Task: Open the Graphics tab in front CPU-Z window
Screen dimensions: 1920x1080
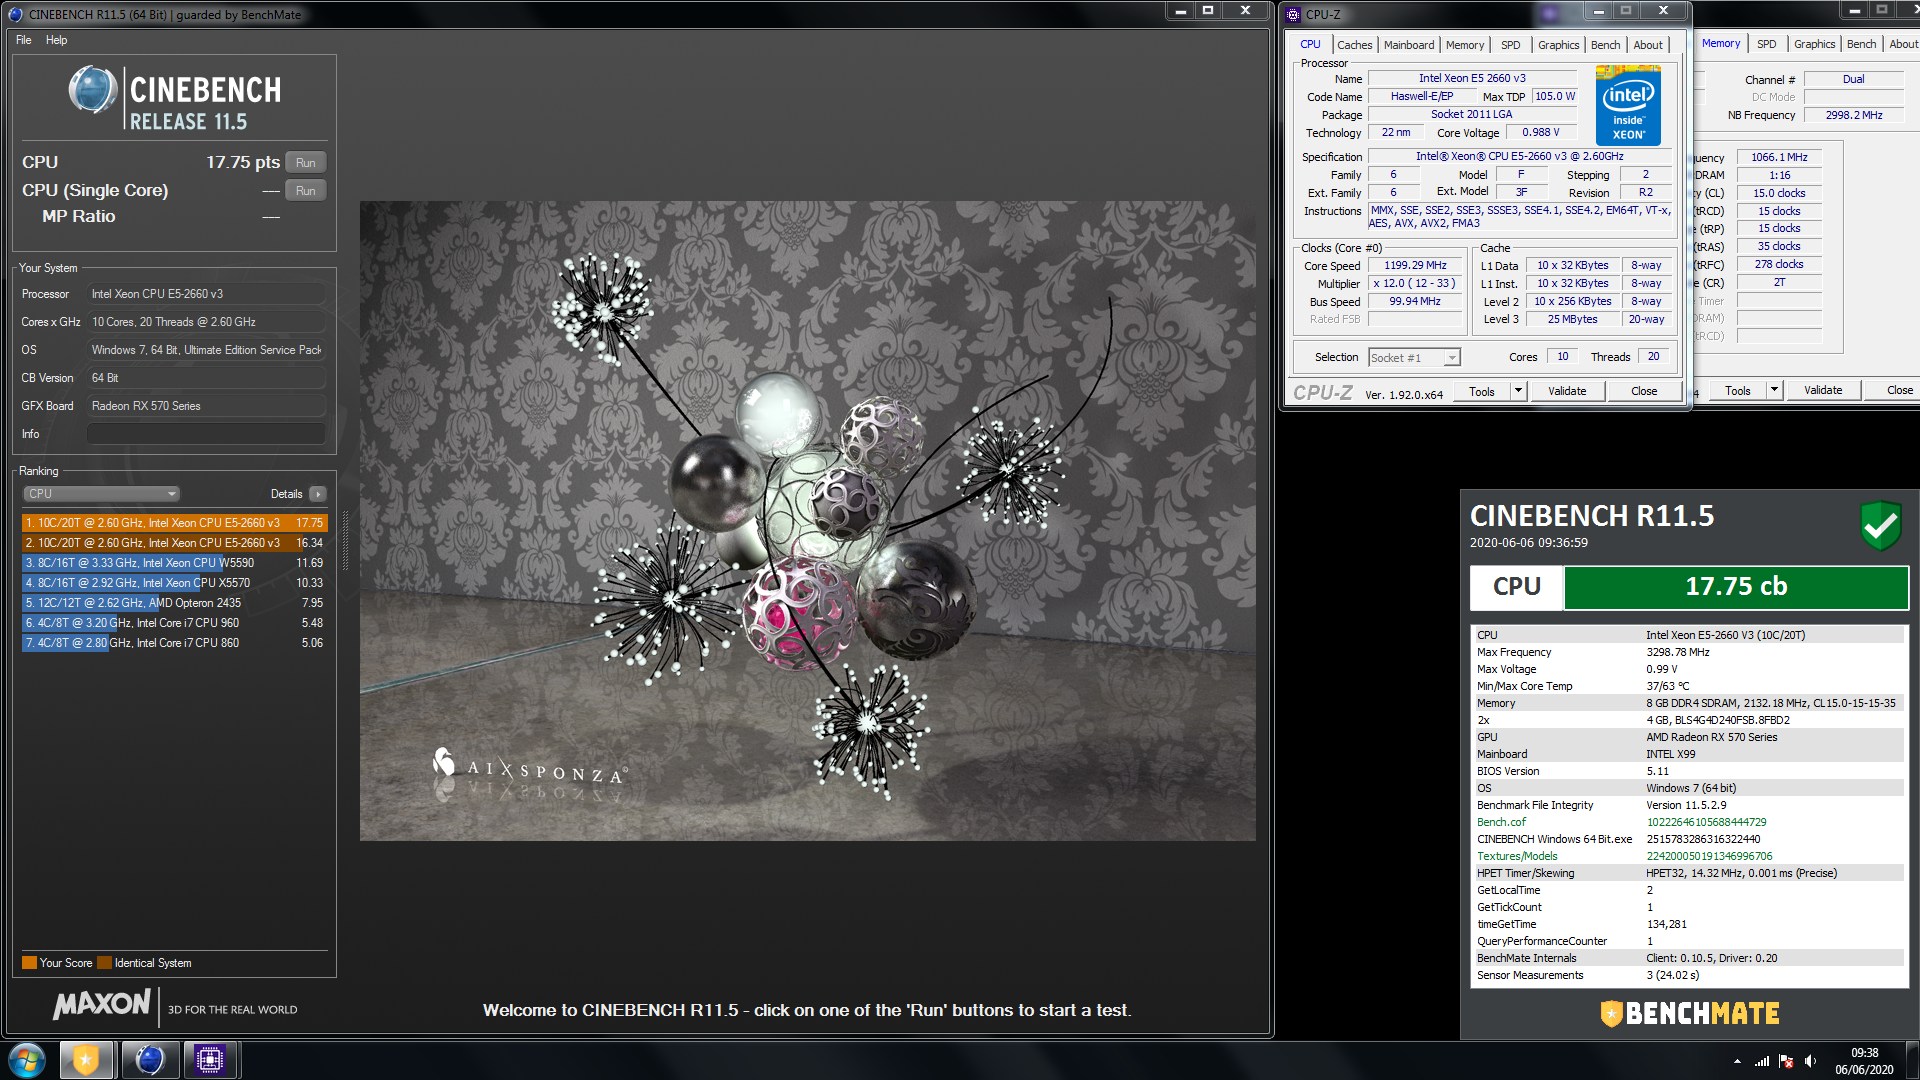Action: (1558, 45)
